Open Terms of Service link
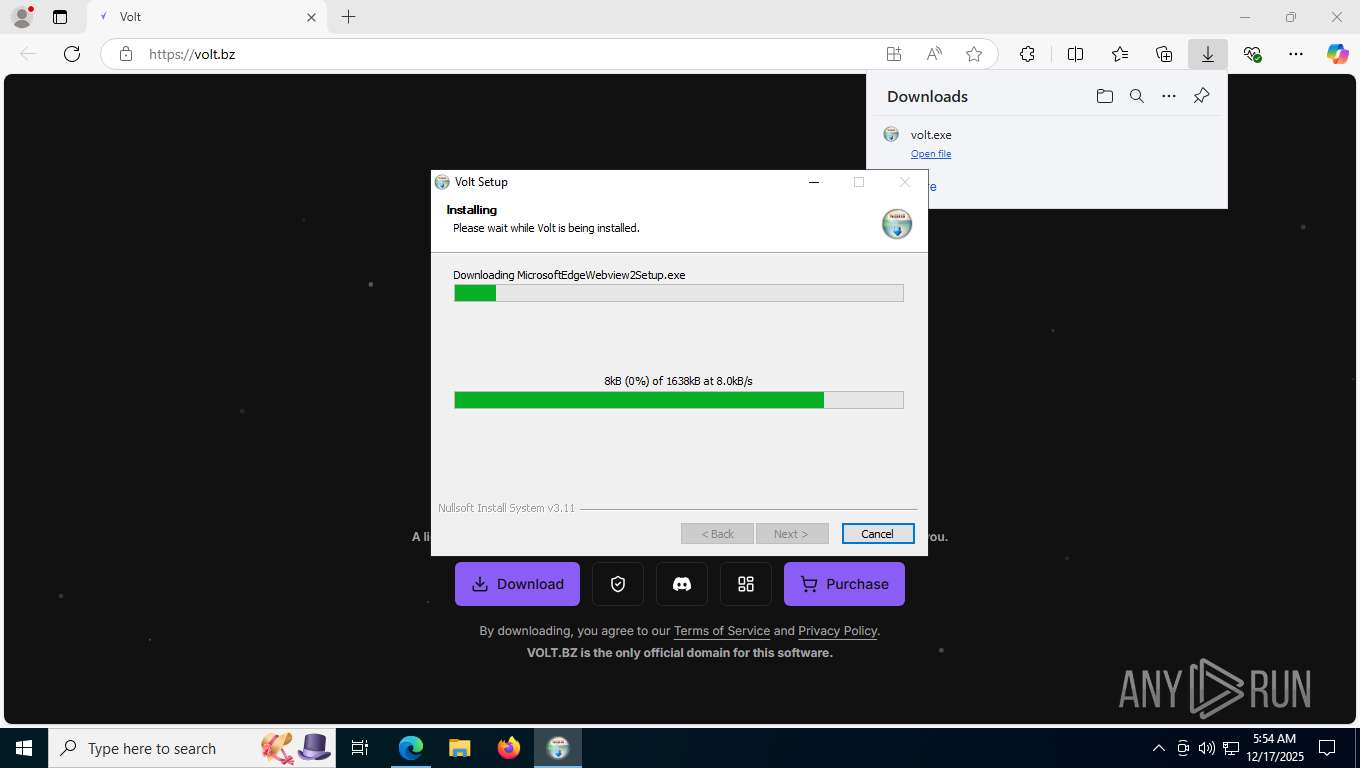This screenshot has height=768, width=1360. pos(722,631)
